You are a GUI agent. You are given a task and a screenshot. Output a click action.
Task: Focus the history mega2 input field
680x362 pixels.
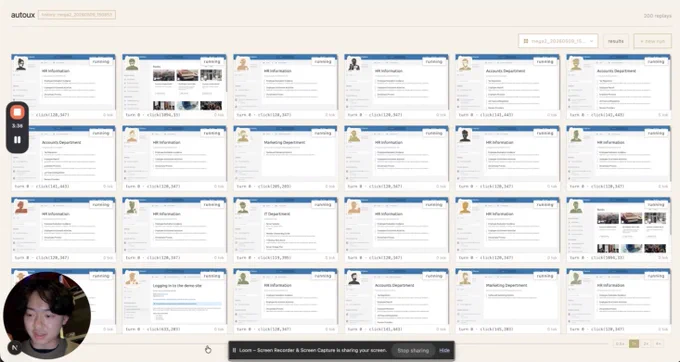point(77,15)
